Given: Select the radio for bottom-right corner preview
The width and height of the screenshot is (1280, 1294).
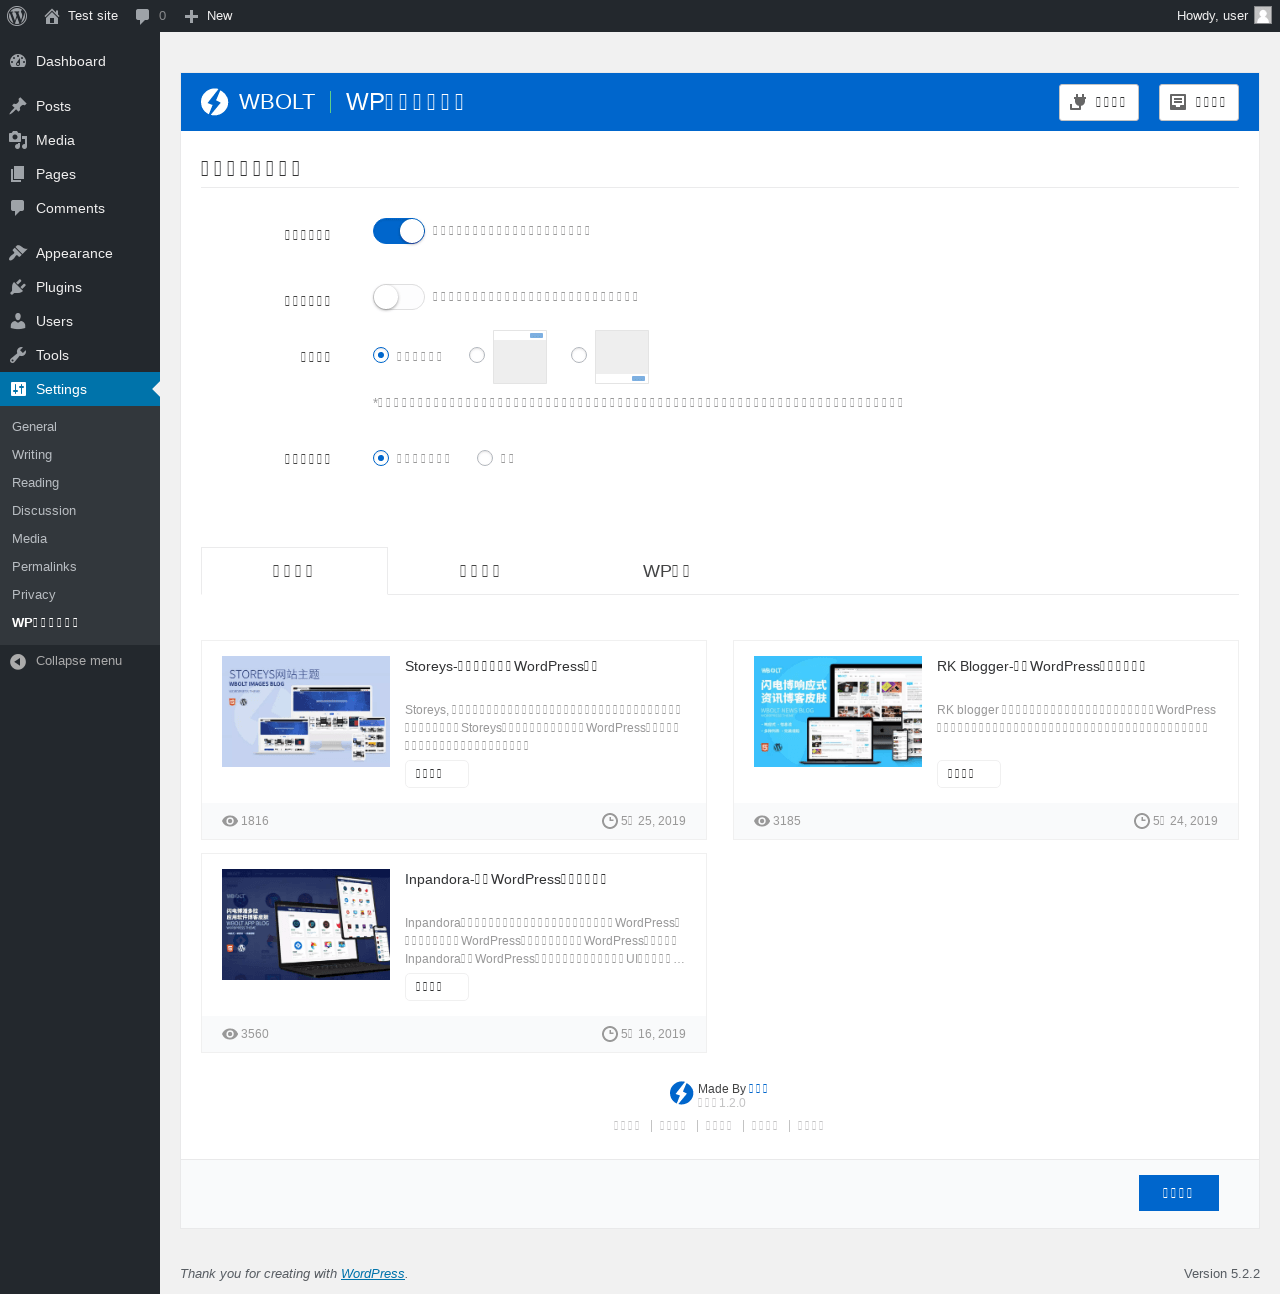Looking at the screenshot, I should (x=579, y=355).
